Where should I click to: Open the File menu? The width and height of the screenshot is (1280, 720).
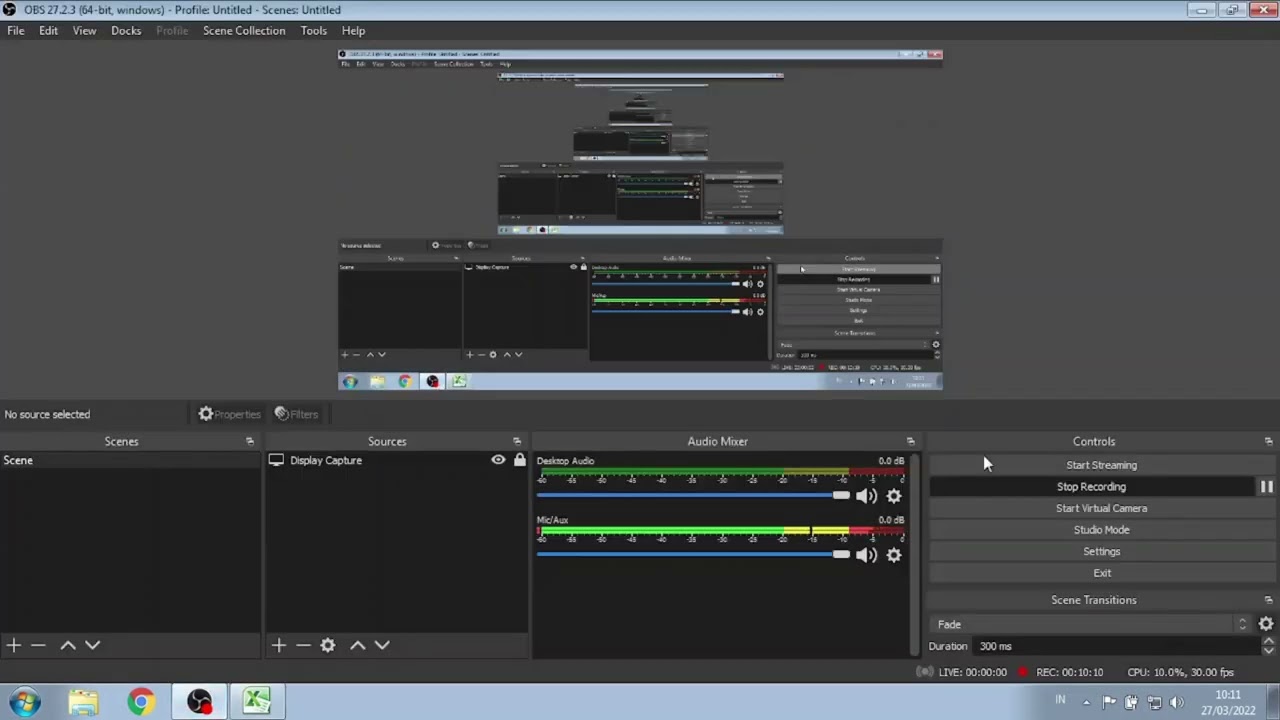16,30
